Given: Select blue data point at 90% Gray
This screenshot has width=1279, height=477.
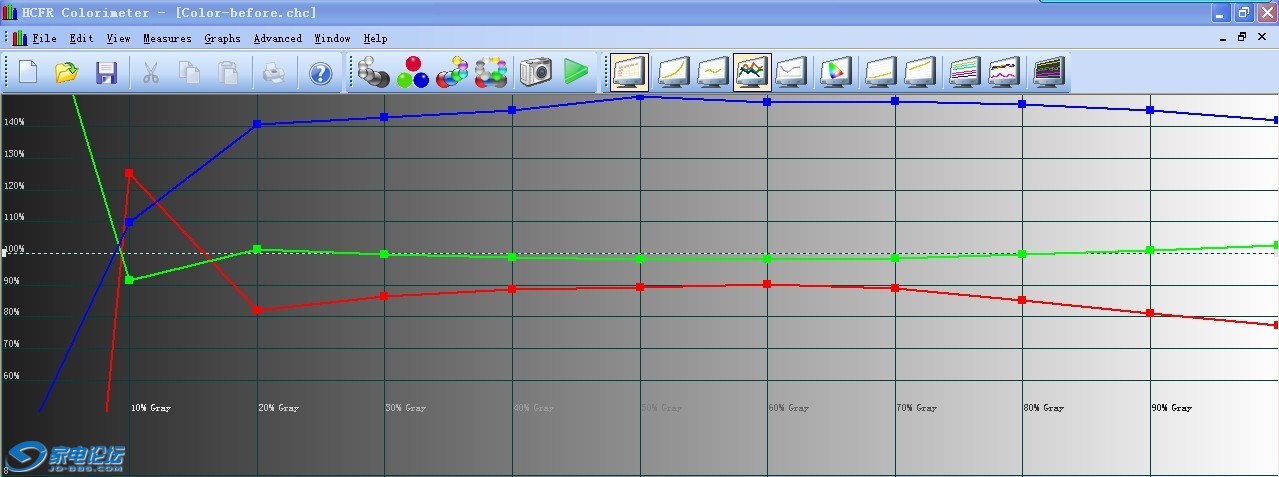Looking at the screenshot, I should tap(1150, 110).
